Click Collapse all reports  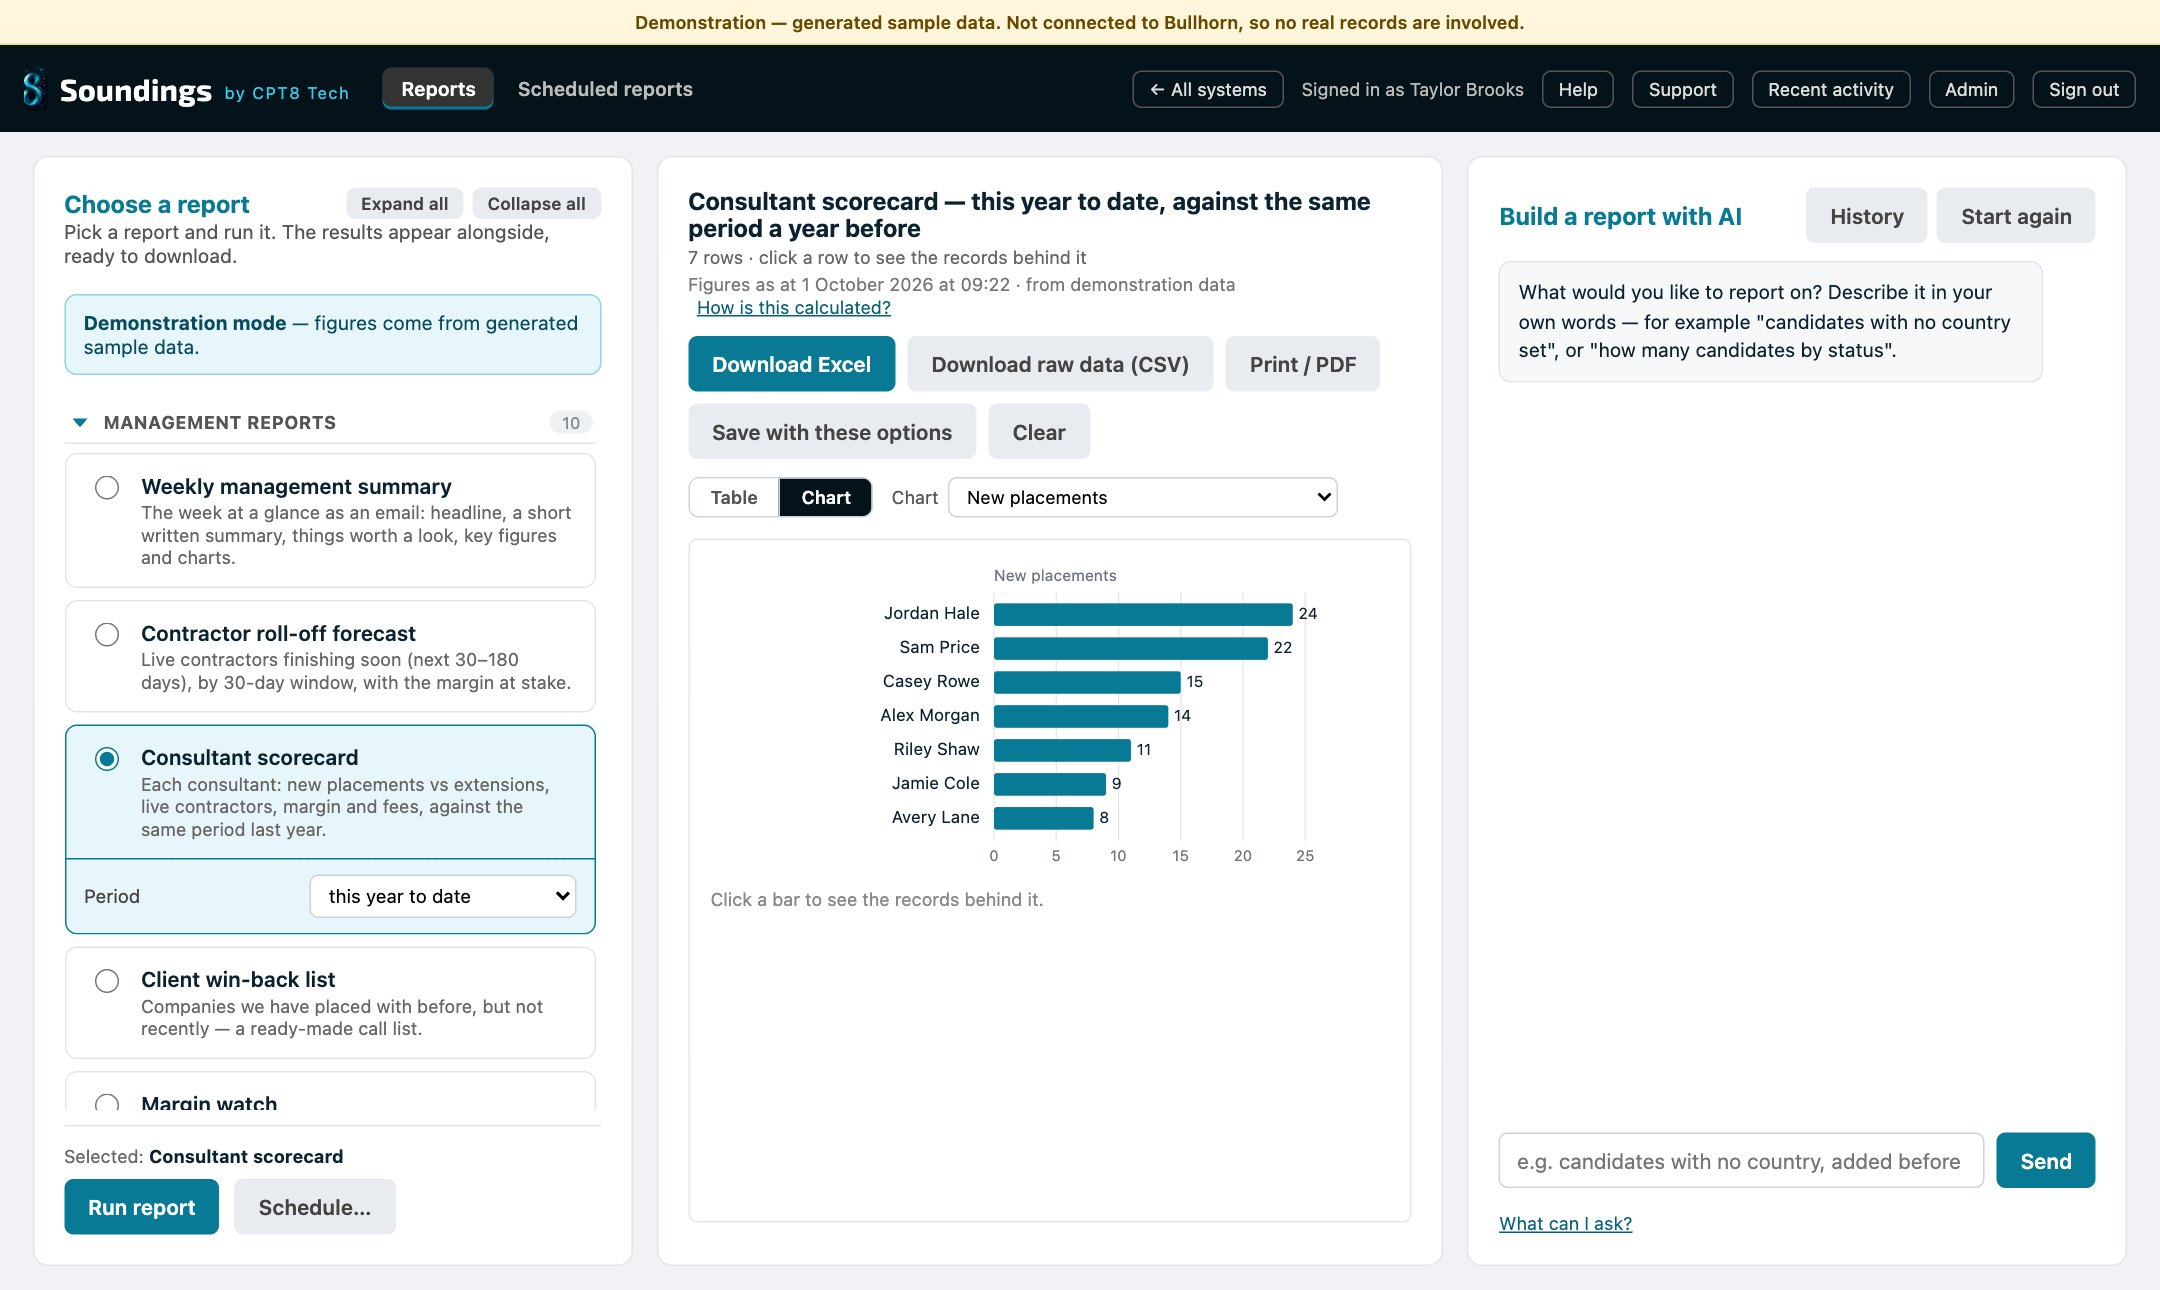point(537,203)
